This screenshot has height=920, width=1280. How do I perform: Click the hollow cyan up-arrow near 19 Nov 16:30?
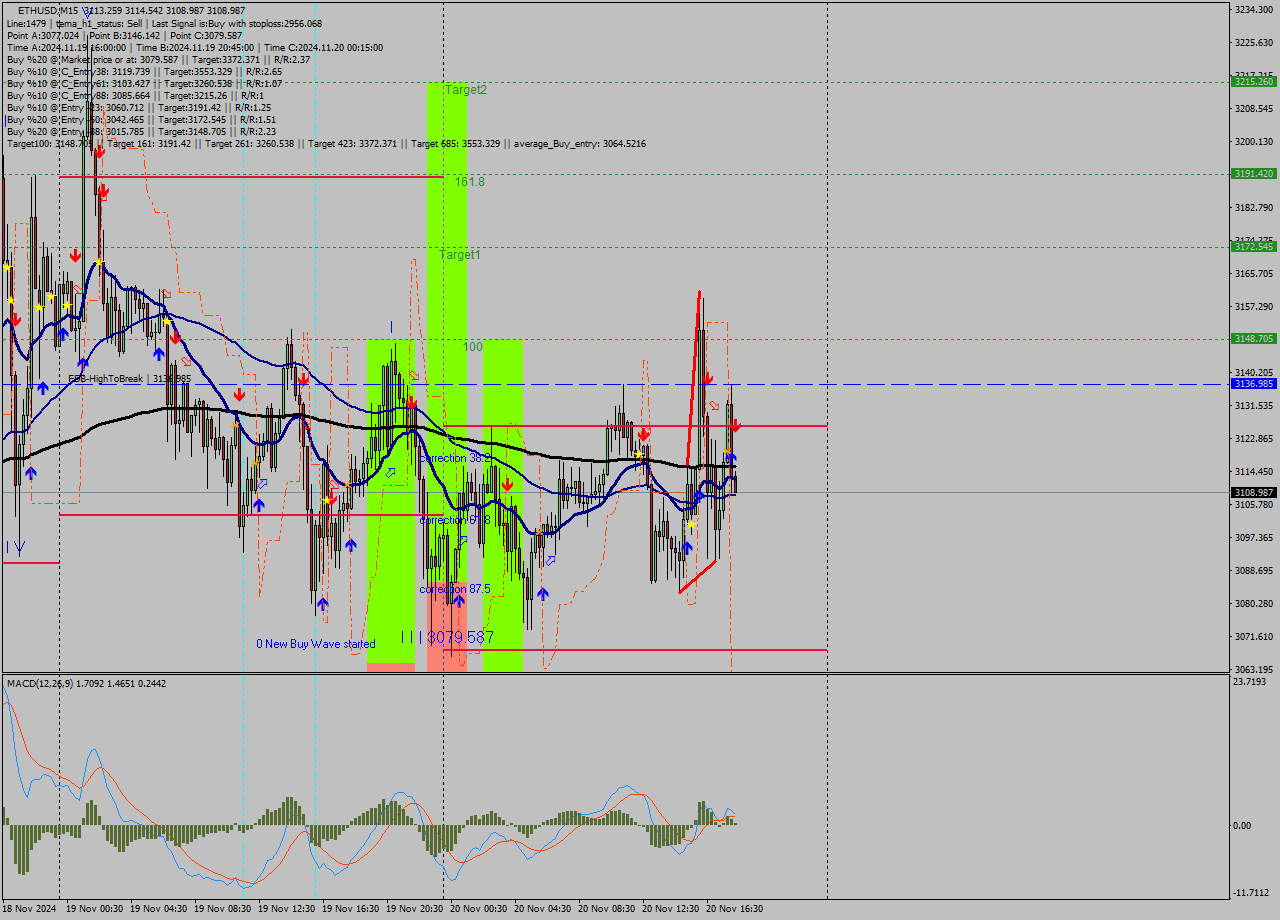pyautogui.click(x=390, y=470)
